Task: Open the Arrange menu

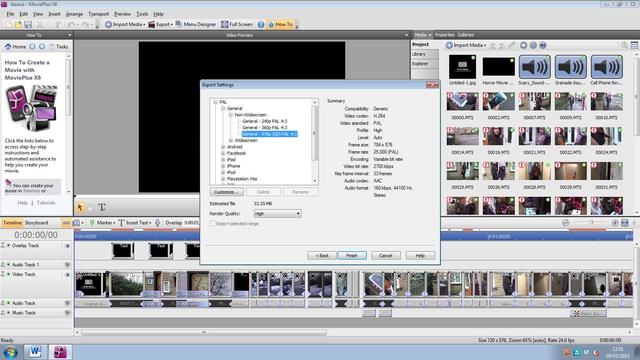Action: (74, 14)
